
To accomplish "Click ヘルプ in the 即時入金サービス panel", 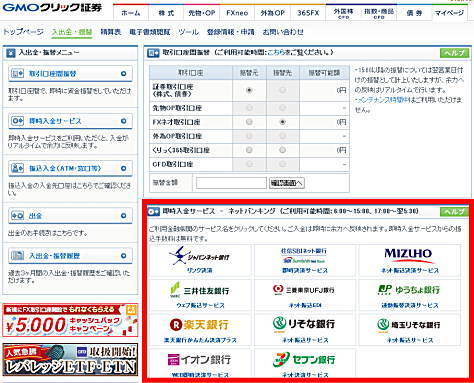I will pos(455,212).
